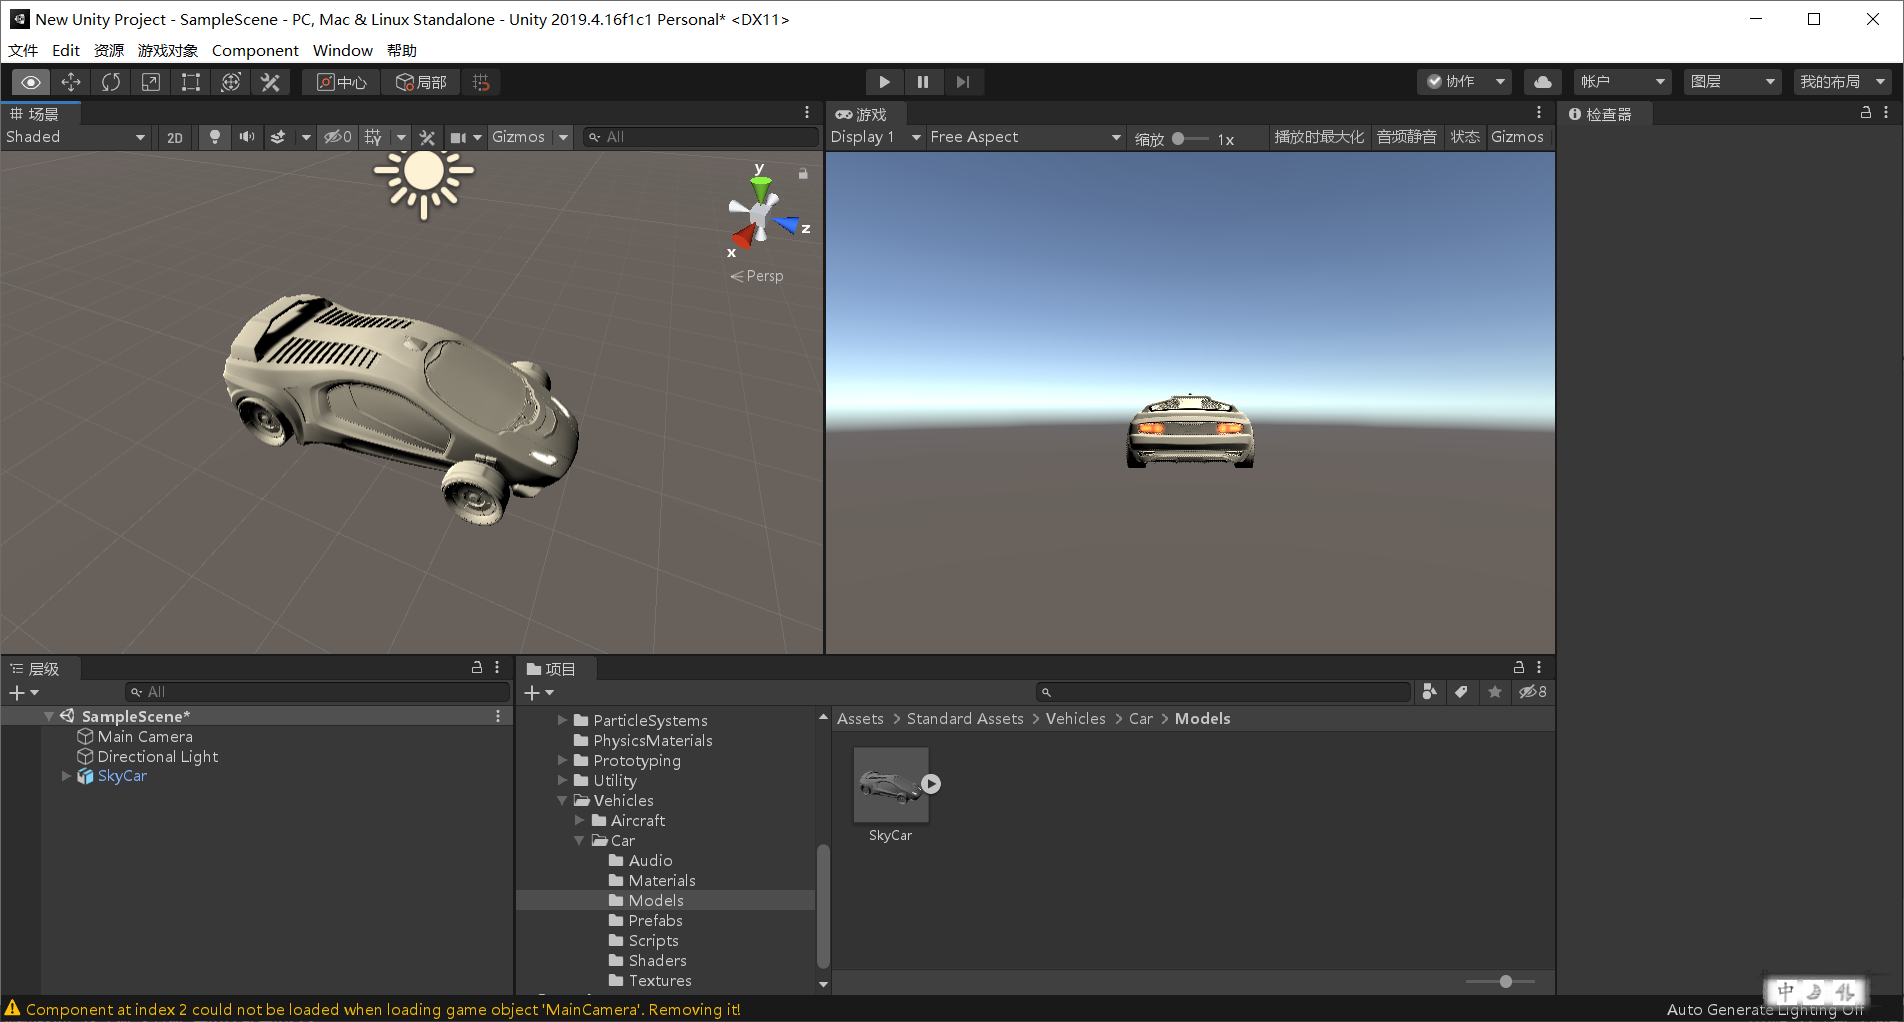The image size is (1904, 1022).
Task: Open the 游戏对象 GameObject menu
Action: coord(167,50)
